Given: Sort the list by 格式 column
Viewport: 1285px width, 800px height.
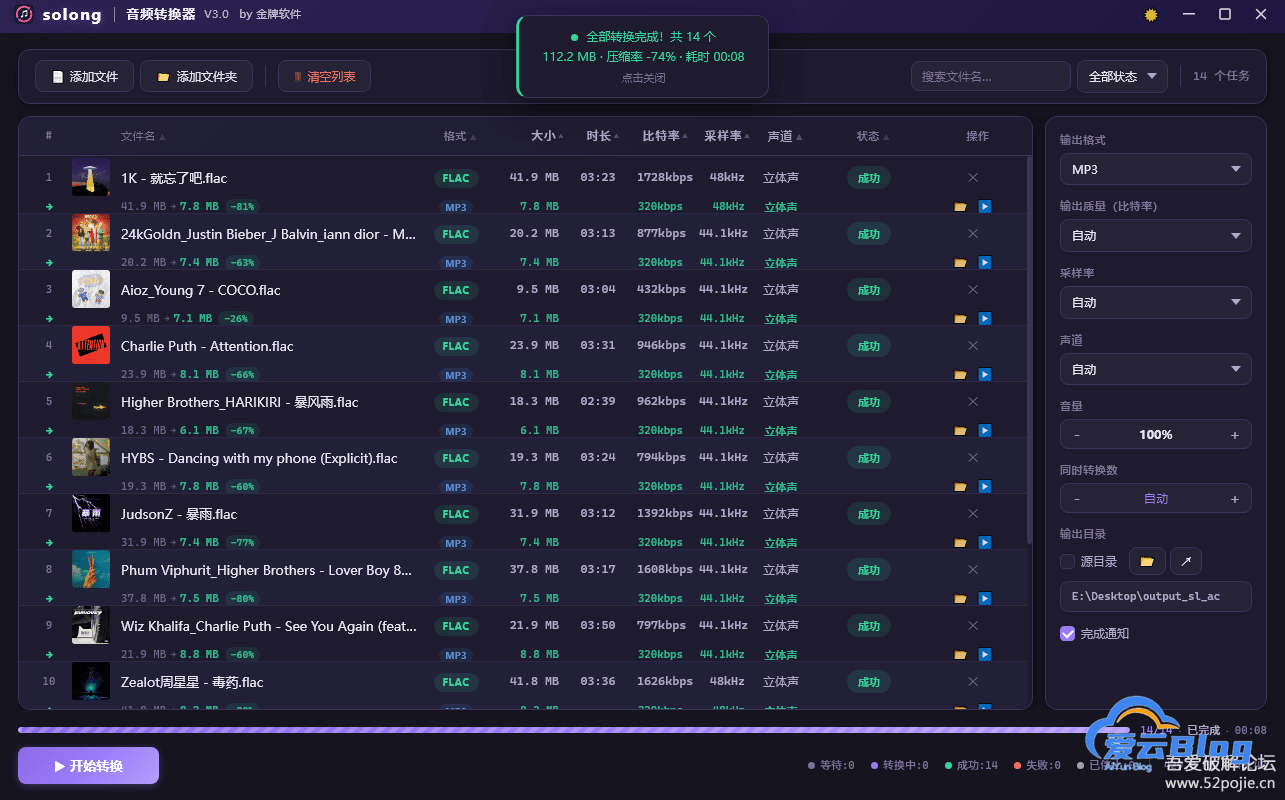Looking at the screenshot, I should pos(460,137).
